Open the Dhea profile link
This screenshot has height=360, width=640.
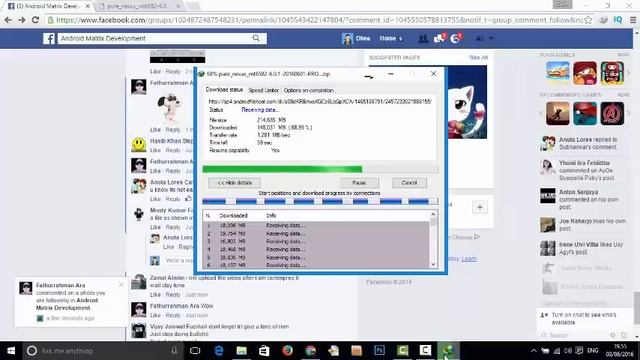pyautogui.click(x=356, y=38)
